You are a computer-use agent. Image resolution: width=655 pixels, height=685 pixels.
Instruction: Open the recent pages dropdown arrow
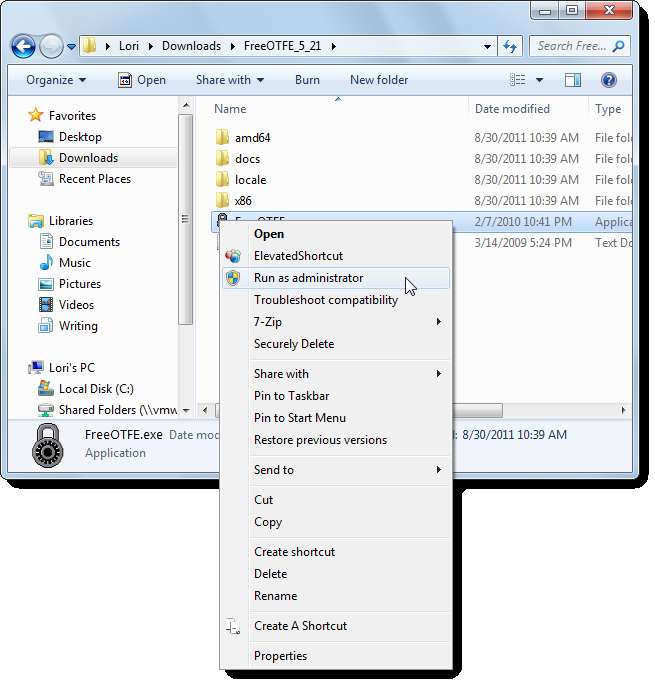[71, 46]
